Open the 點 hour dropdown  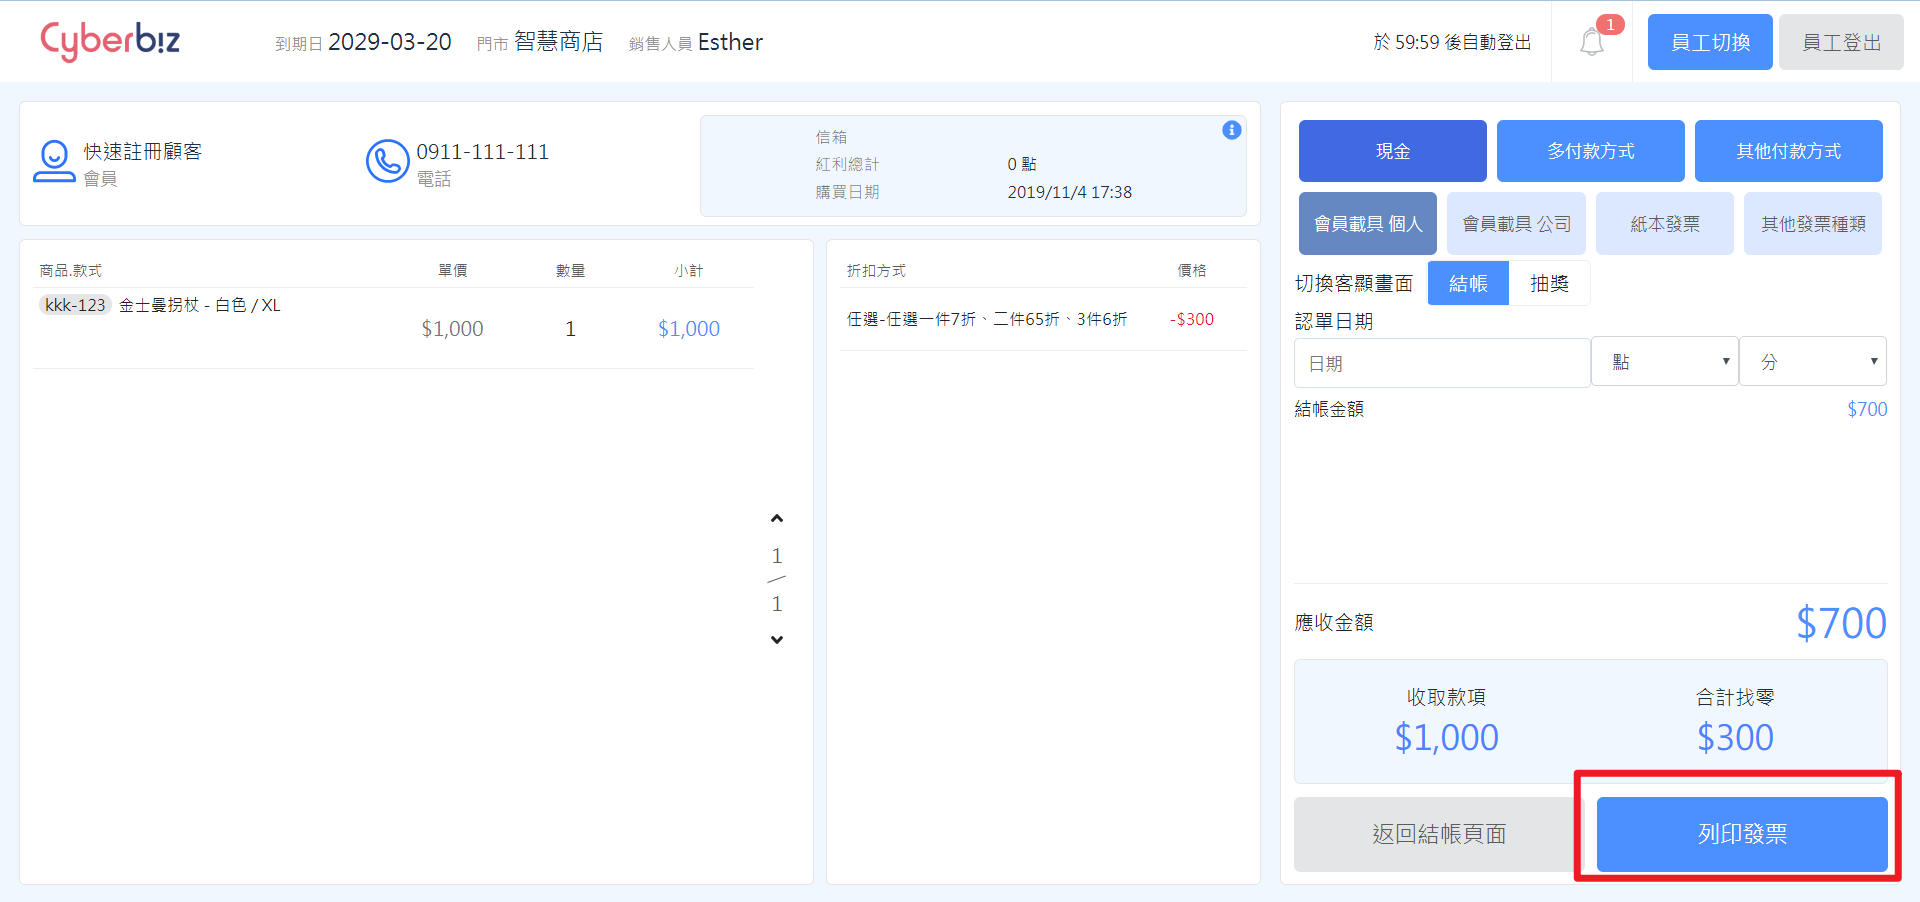coord(1664,362)
